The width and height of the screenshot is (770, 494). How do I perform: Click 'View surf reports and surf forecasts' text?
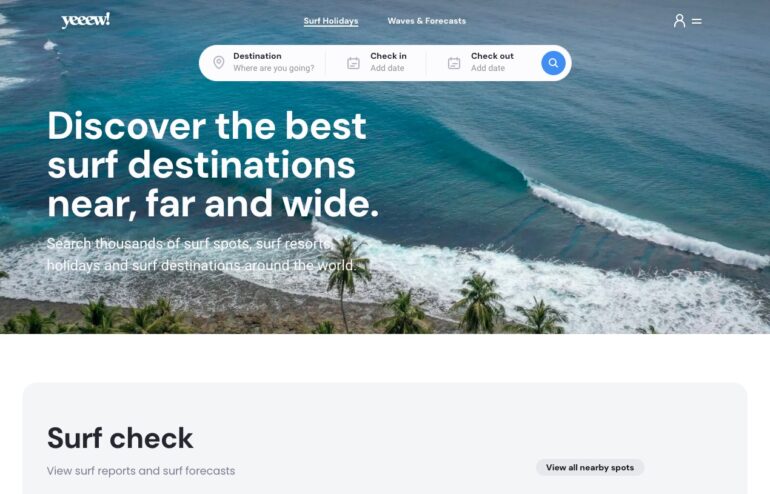[141, 470]
